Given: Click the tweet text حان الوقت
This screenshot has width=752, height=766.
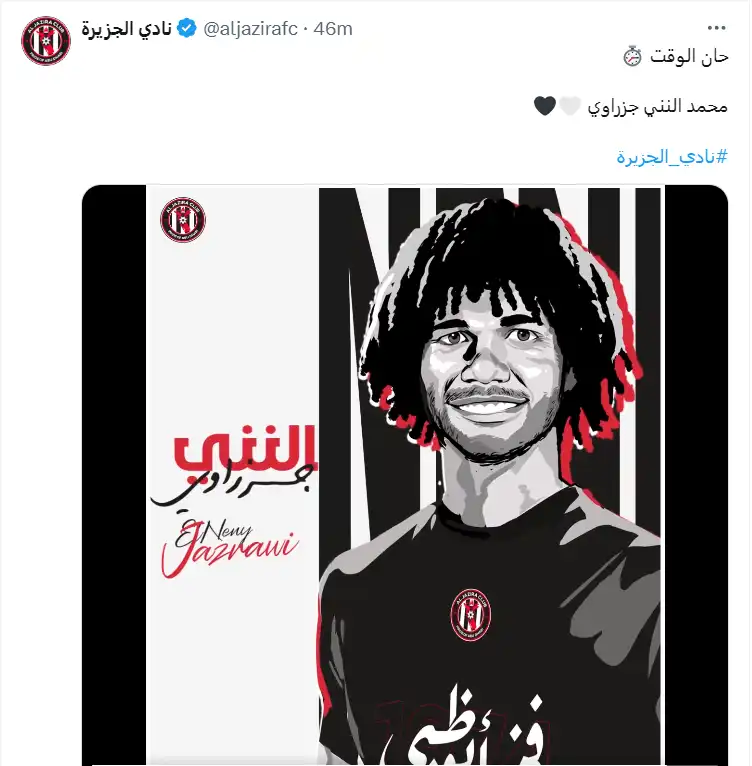Looking at the screenshot, I should [689, 57].
